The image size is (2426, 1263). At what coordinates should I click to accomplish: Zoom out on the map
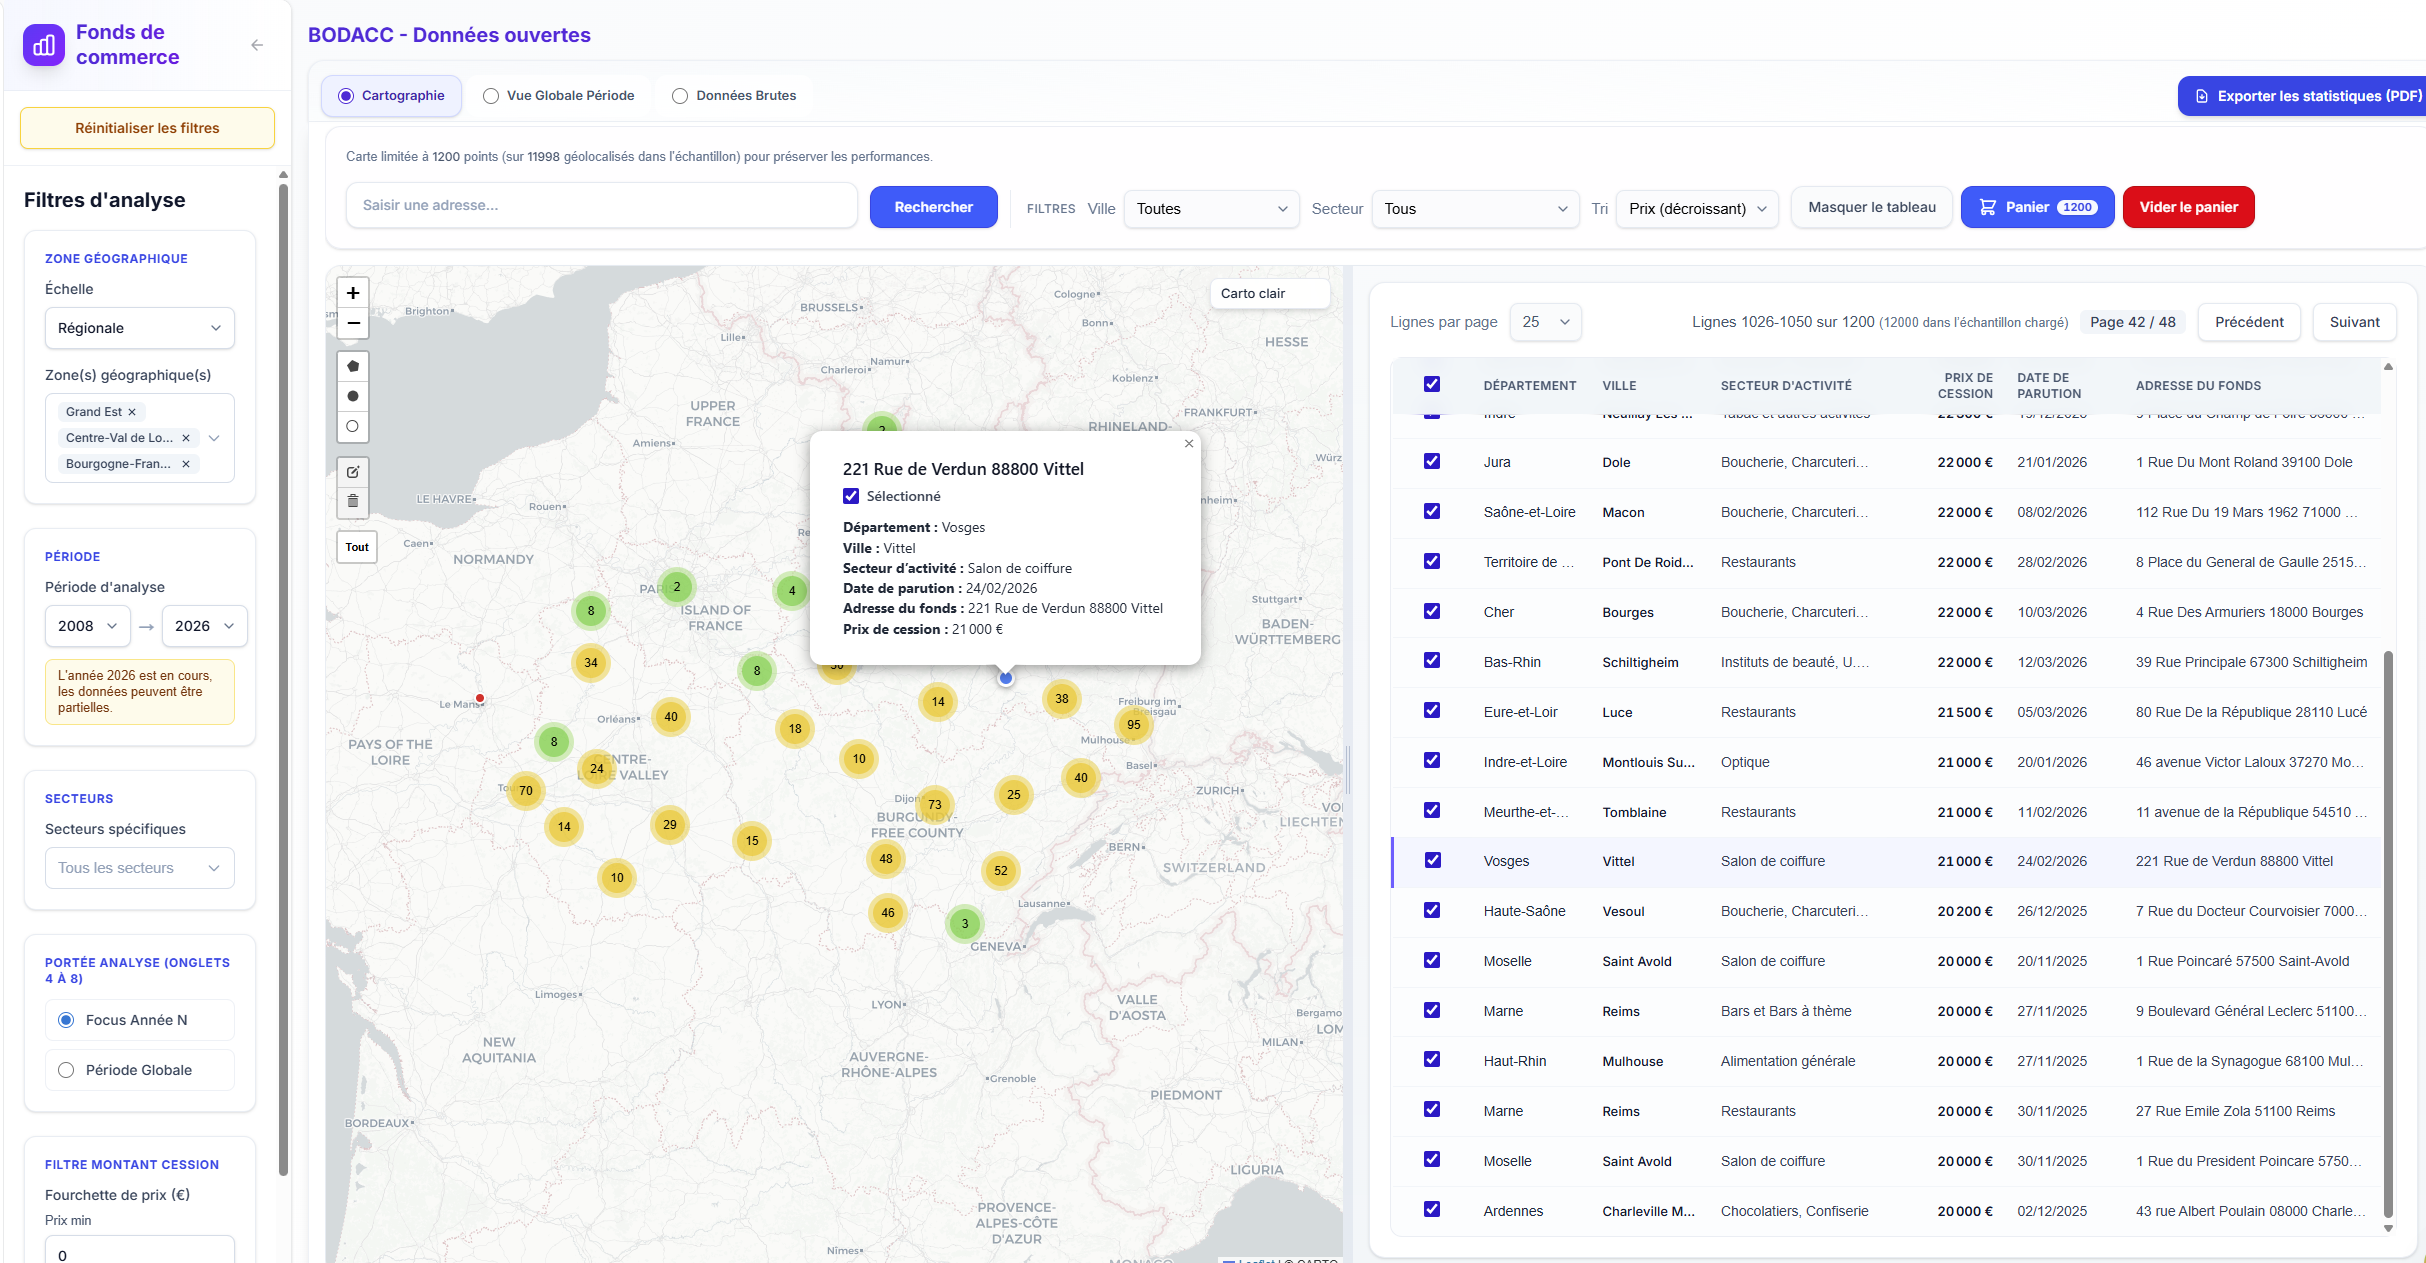[353, 323]
